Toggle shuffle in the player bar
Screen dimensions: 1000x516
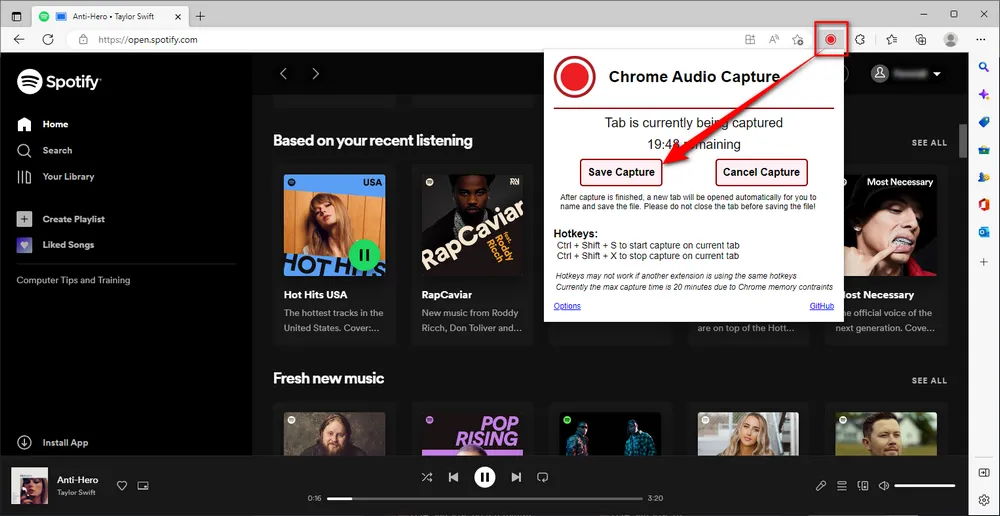pos(427,478)
